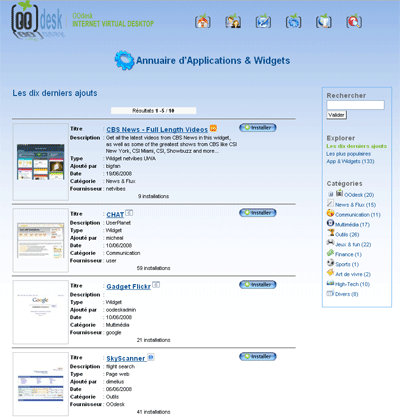Select App & Widgets (133) in Explorer
The image size is (400, 417).
350,161
